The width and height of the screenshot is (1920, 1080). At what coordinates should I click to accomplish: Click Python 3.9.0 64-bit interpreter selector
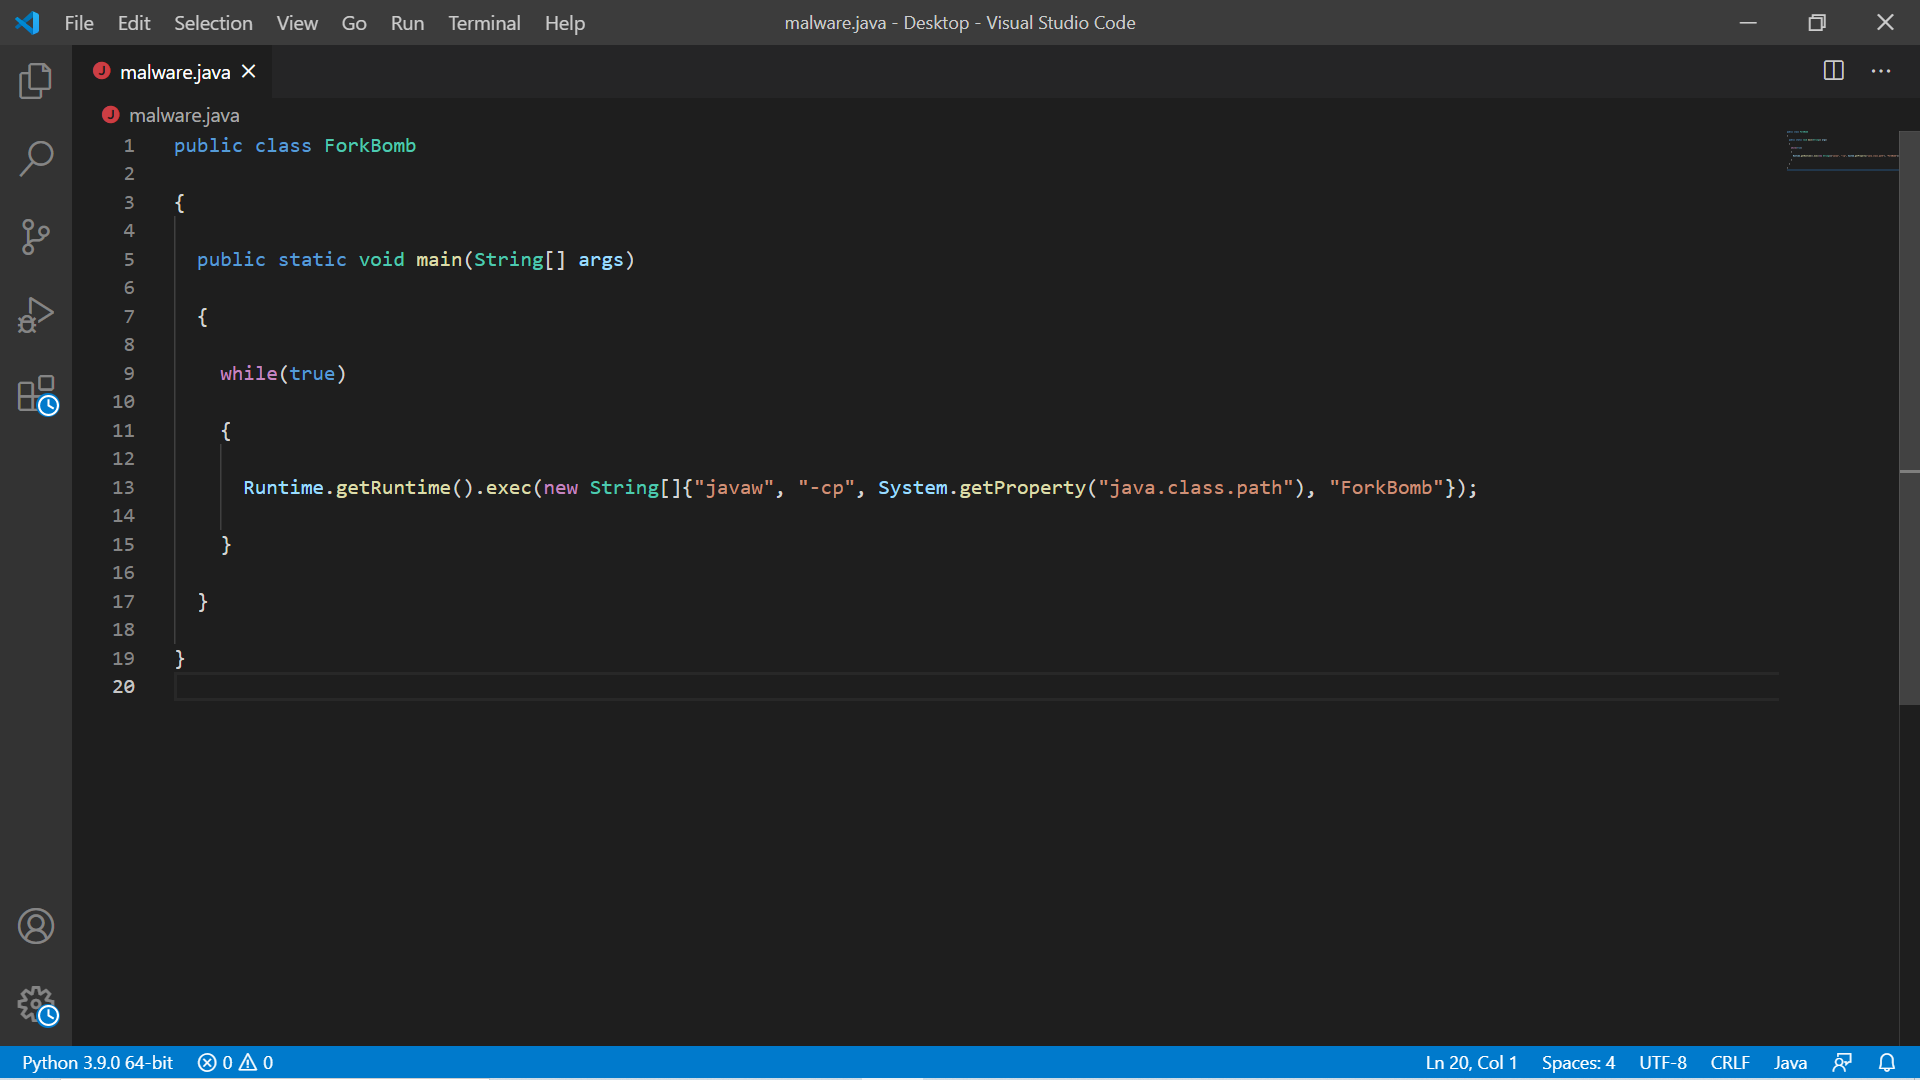point(96,1062)
